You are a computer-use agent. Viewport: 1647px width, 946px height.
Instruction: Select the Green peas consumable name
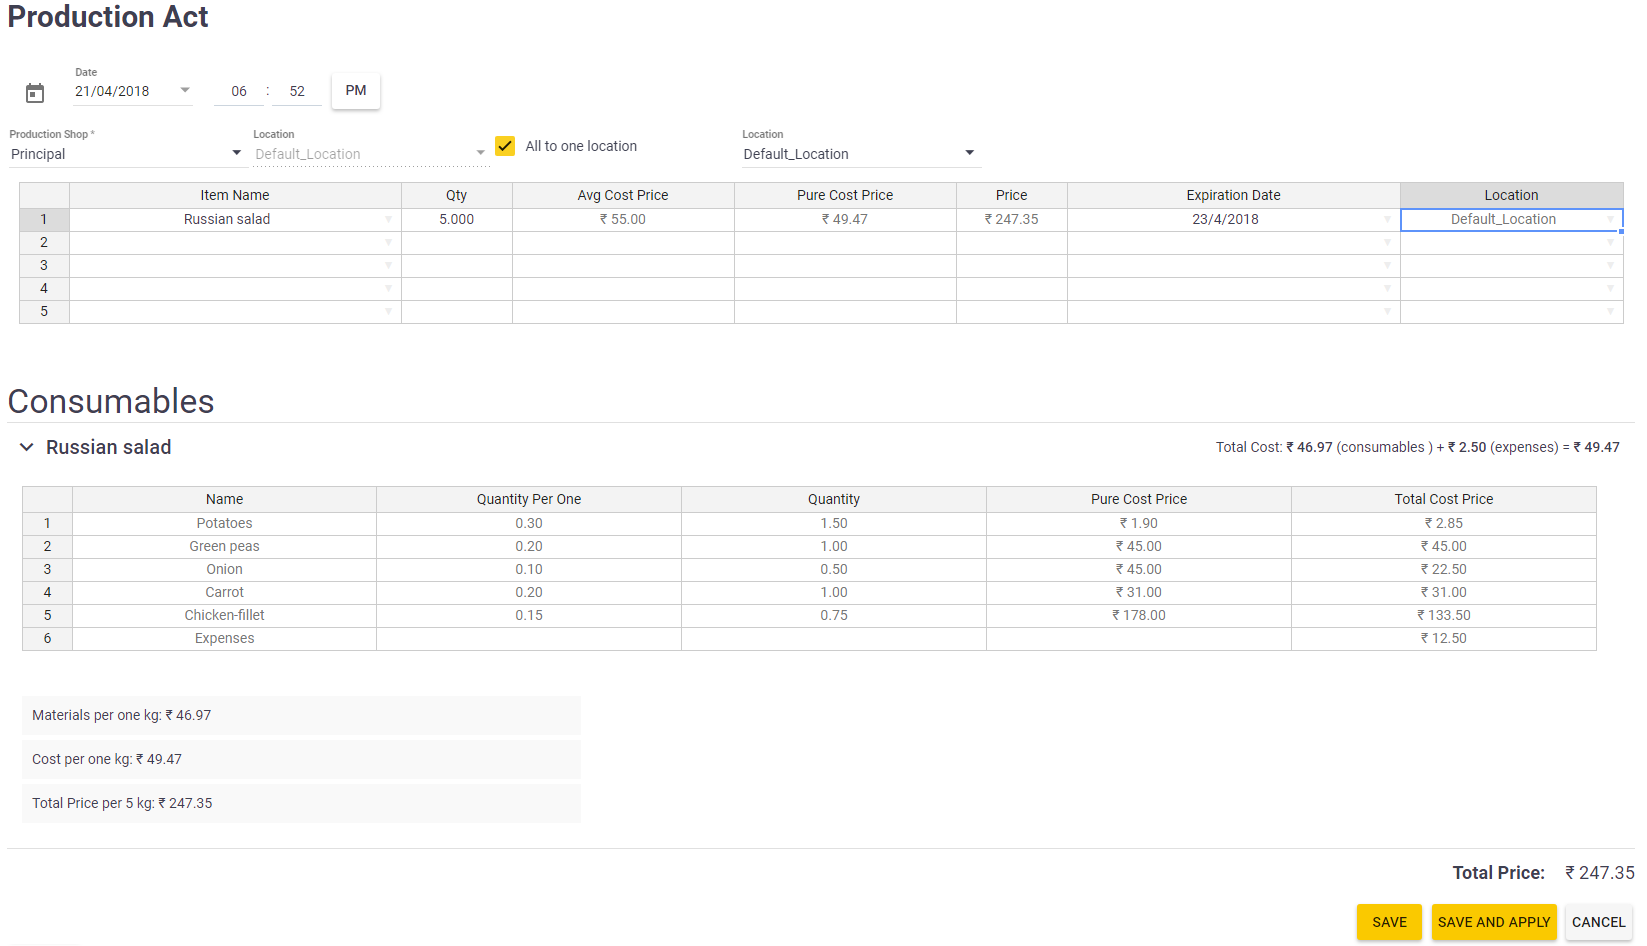click(x=225, y=546)
